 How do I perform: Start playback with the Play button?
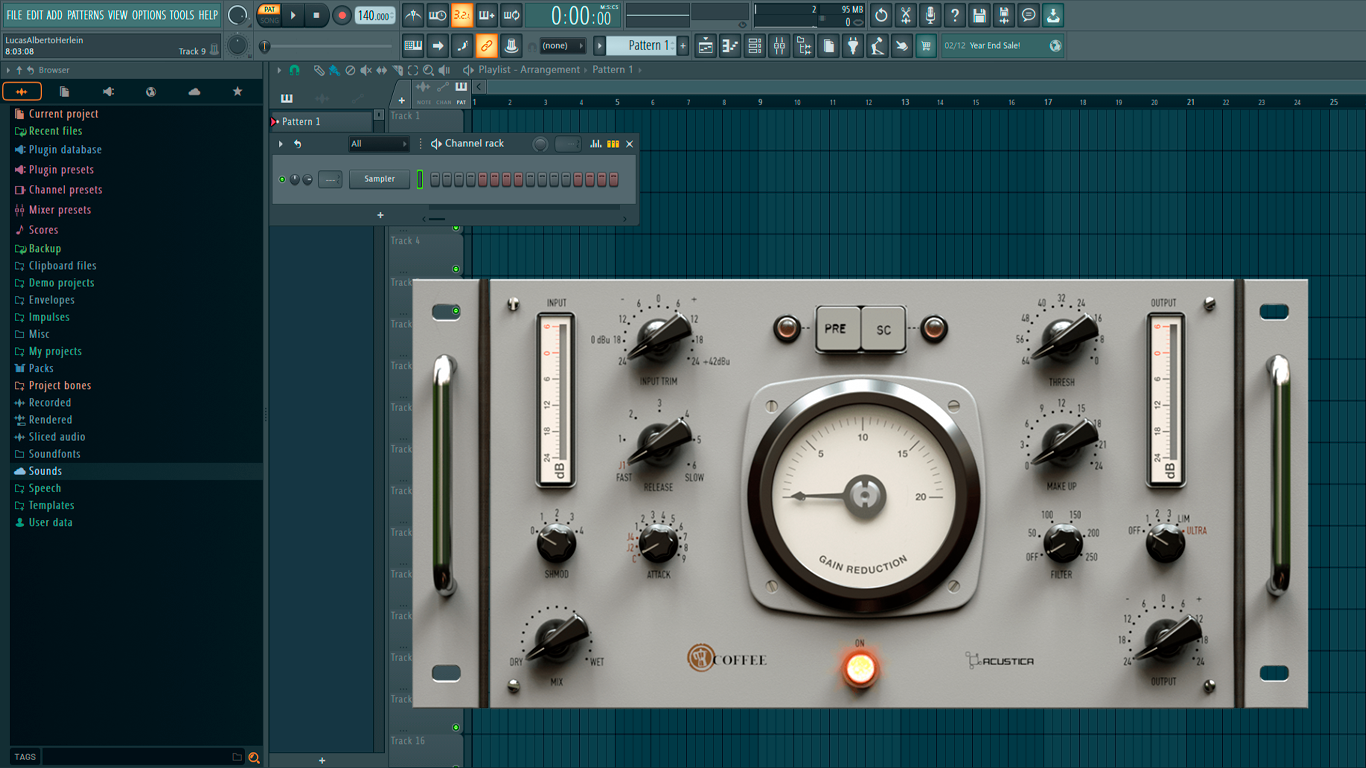293,15
